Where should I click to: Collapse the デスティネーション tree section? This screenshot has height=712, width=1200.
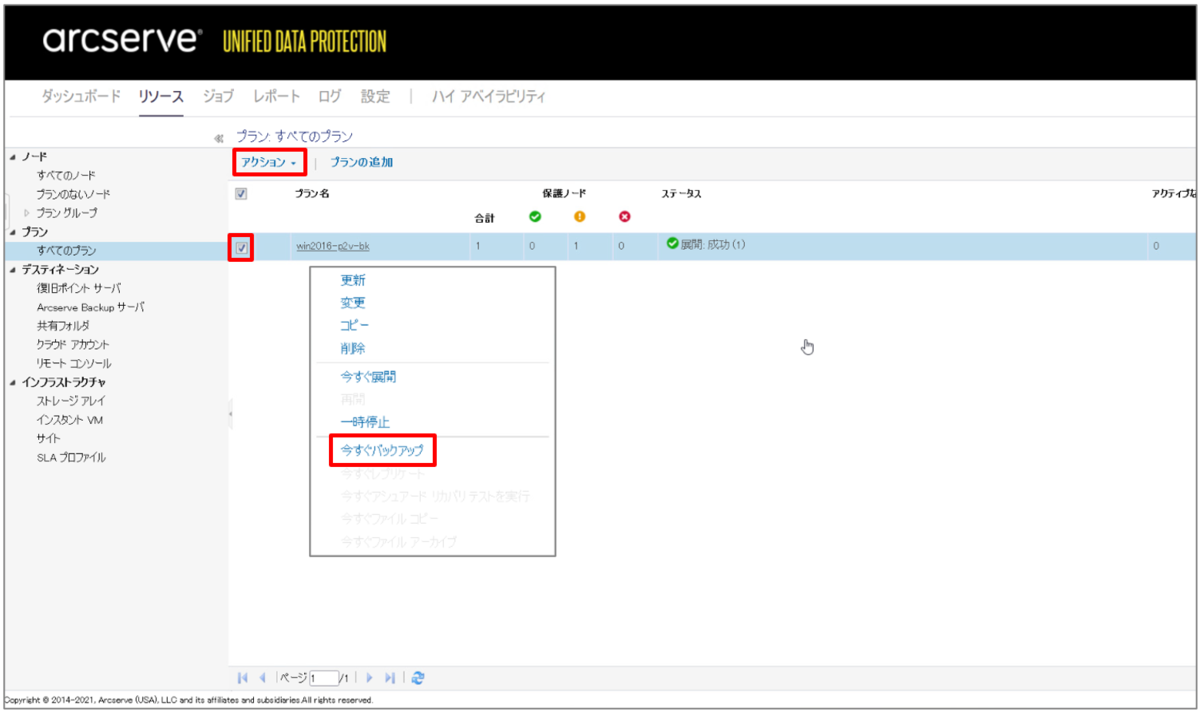(x=12, y=270)
